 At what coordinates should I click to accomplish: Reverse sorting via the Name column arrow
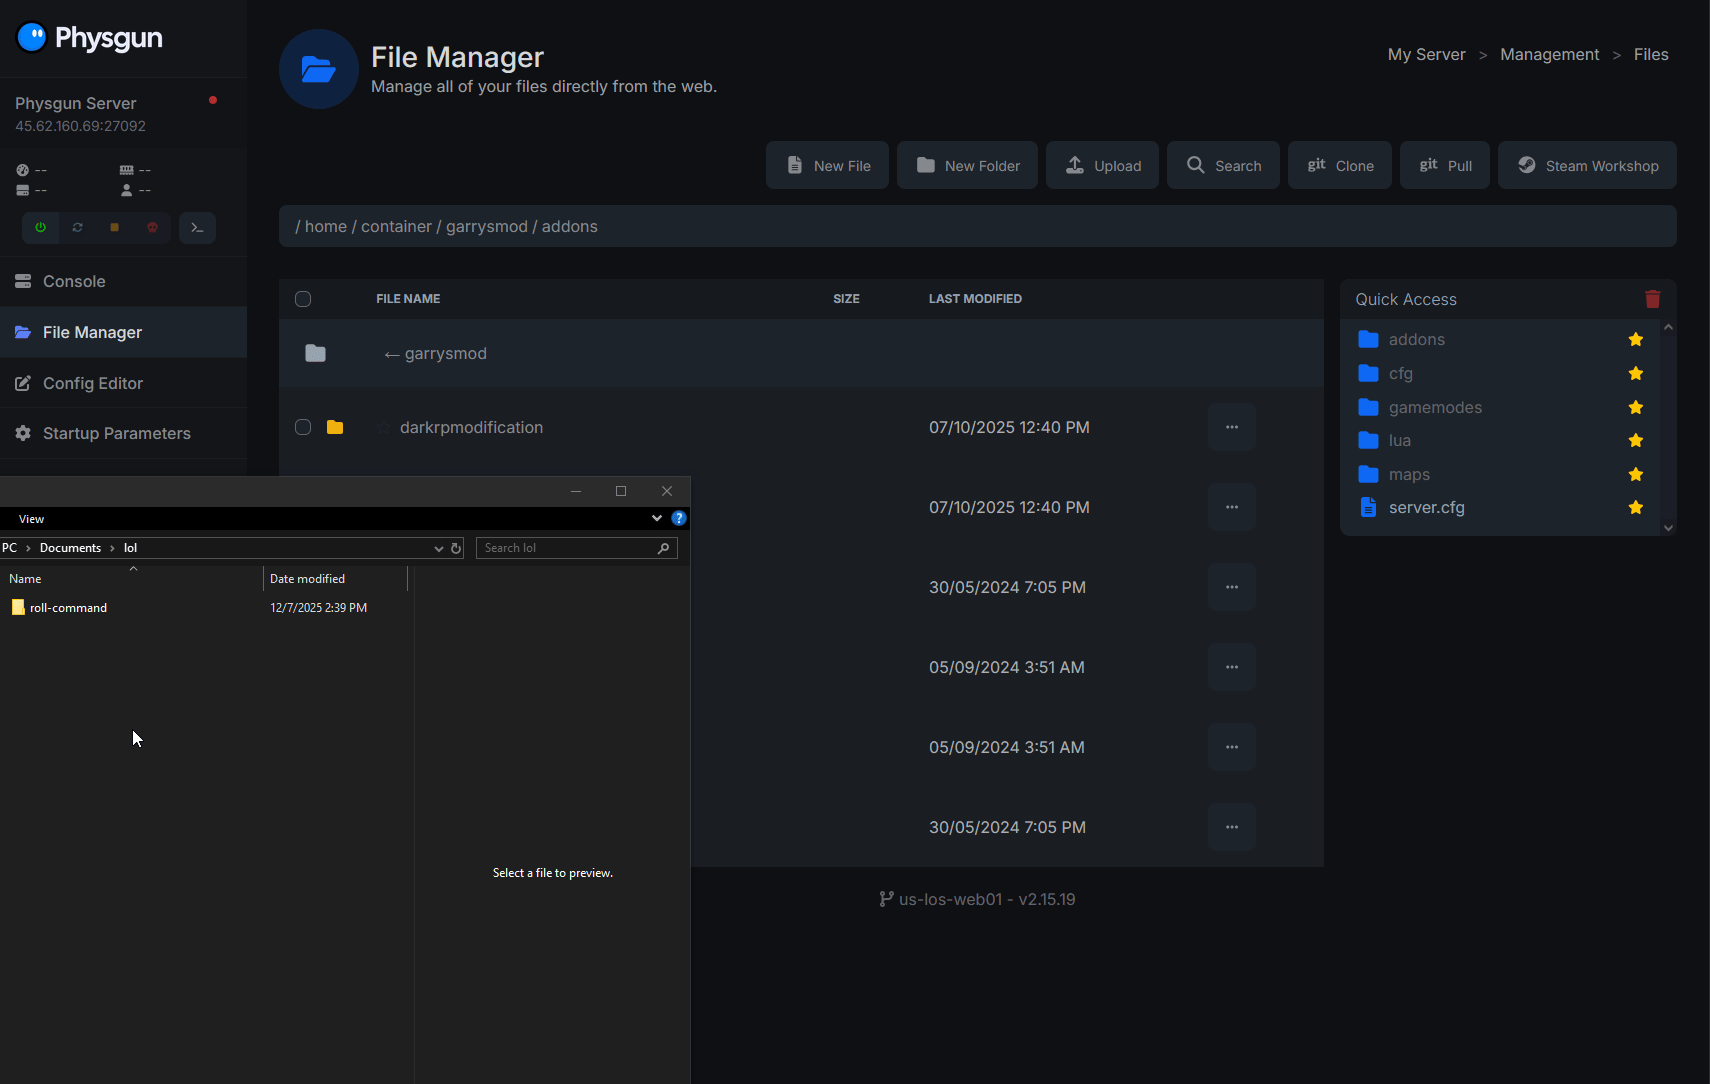point(133,569)
